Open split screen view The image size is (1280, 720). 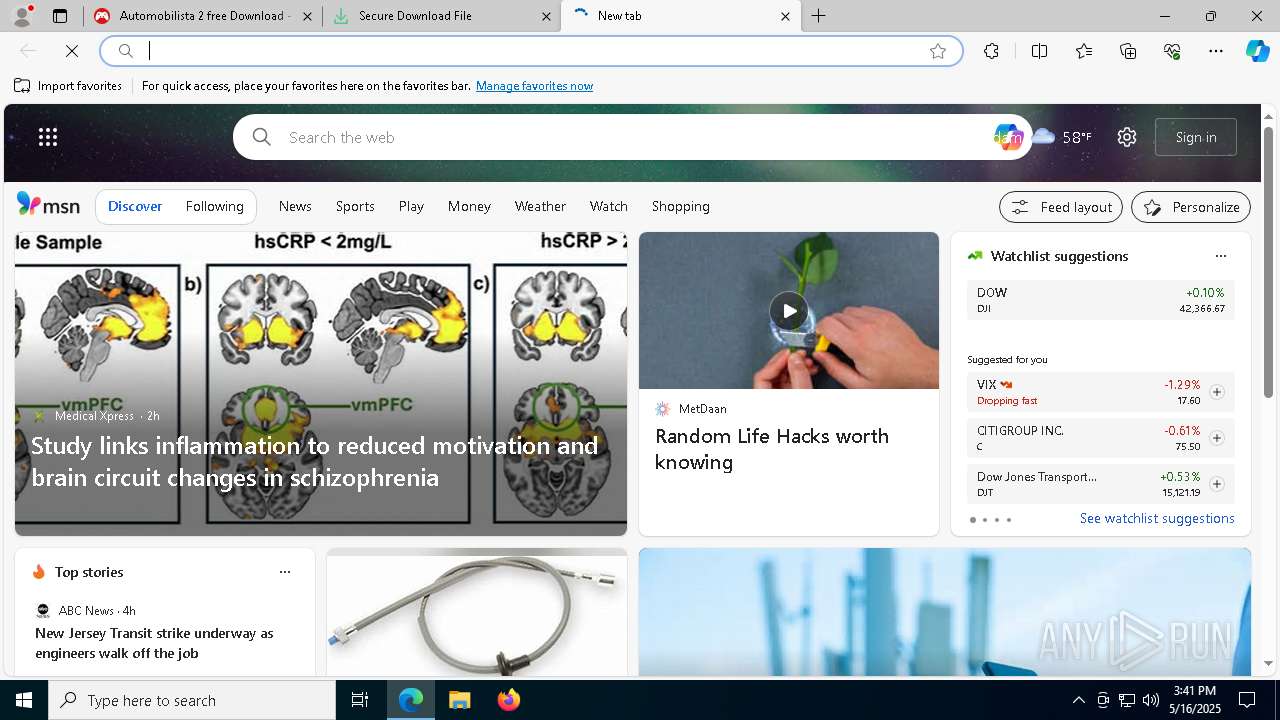point(1039,51)
